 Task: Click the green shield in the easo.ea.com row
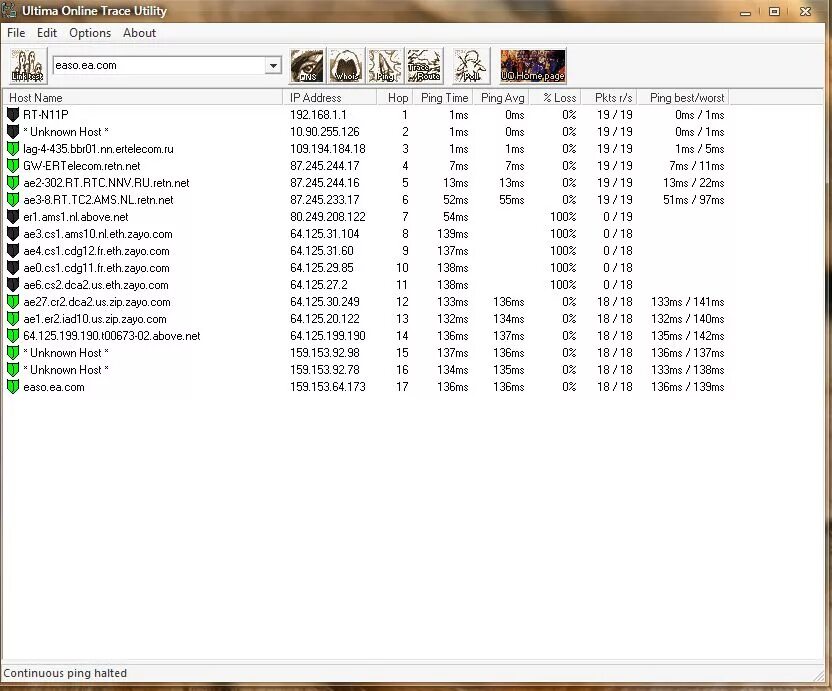point(13,387)
